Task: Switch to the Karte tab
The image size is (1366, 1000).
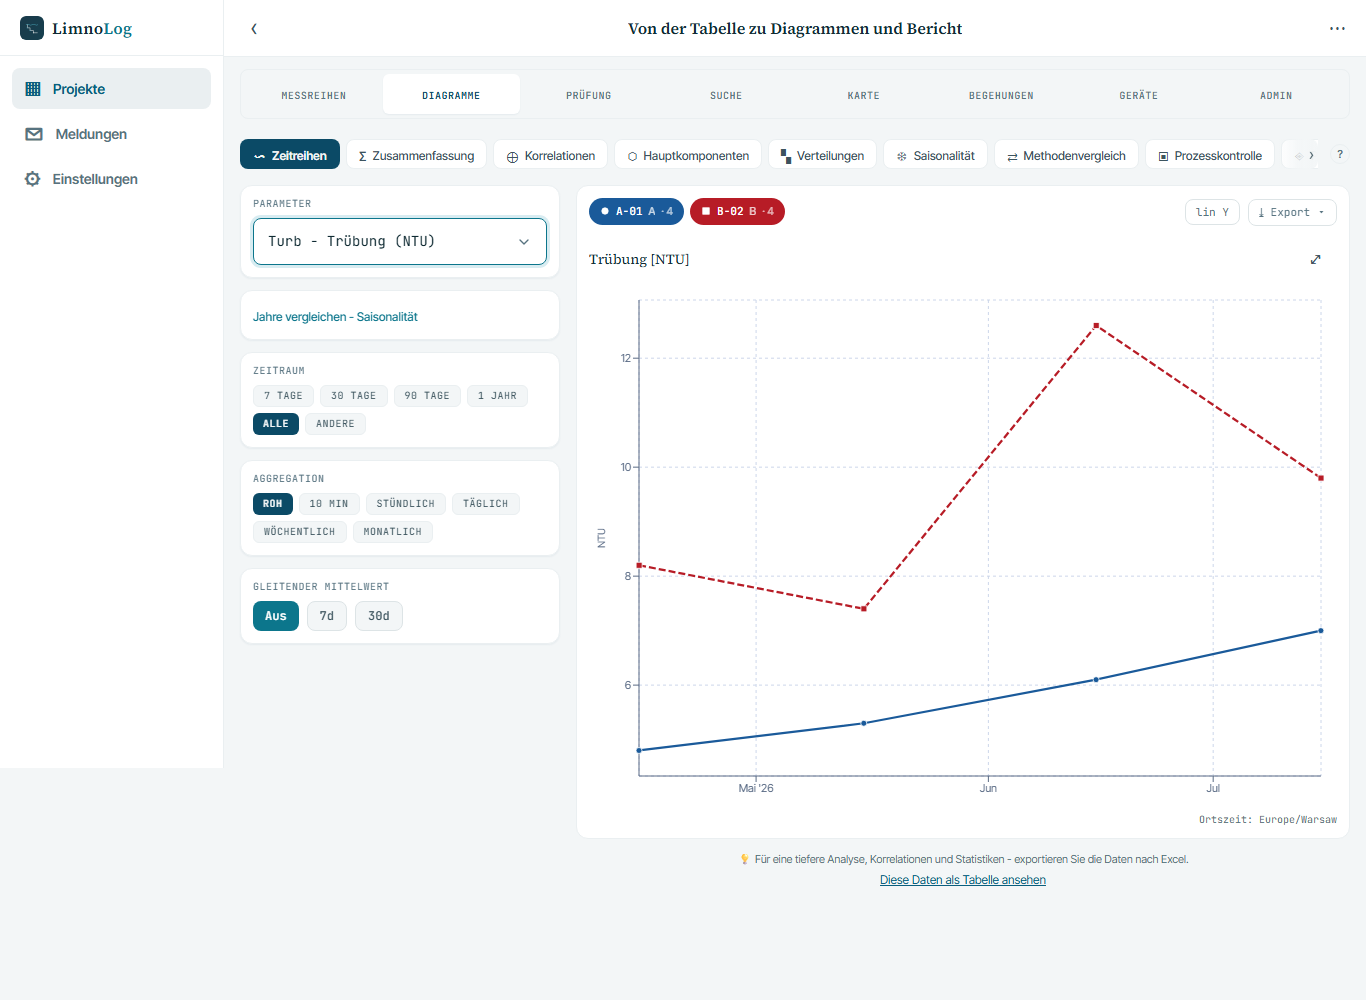Action: coord(864,95)
